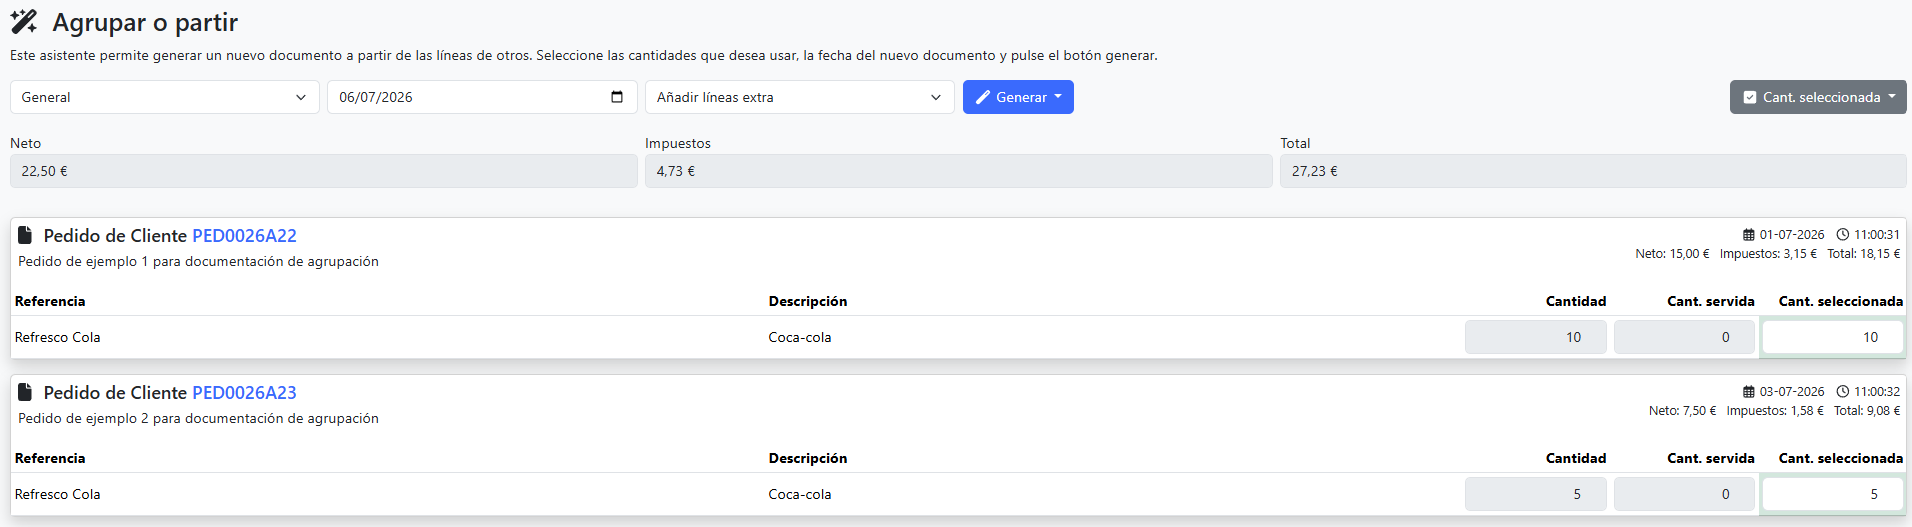Image resolution: width=1912 pixels, height=527 pixels.
Task: Open the calendar picker icon in date field
Action: pyautogui.click(x=617, y=97)
